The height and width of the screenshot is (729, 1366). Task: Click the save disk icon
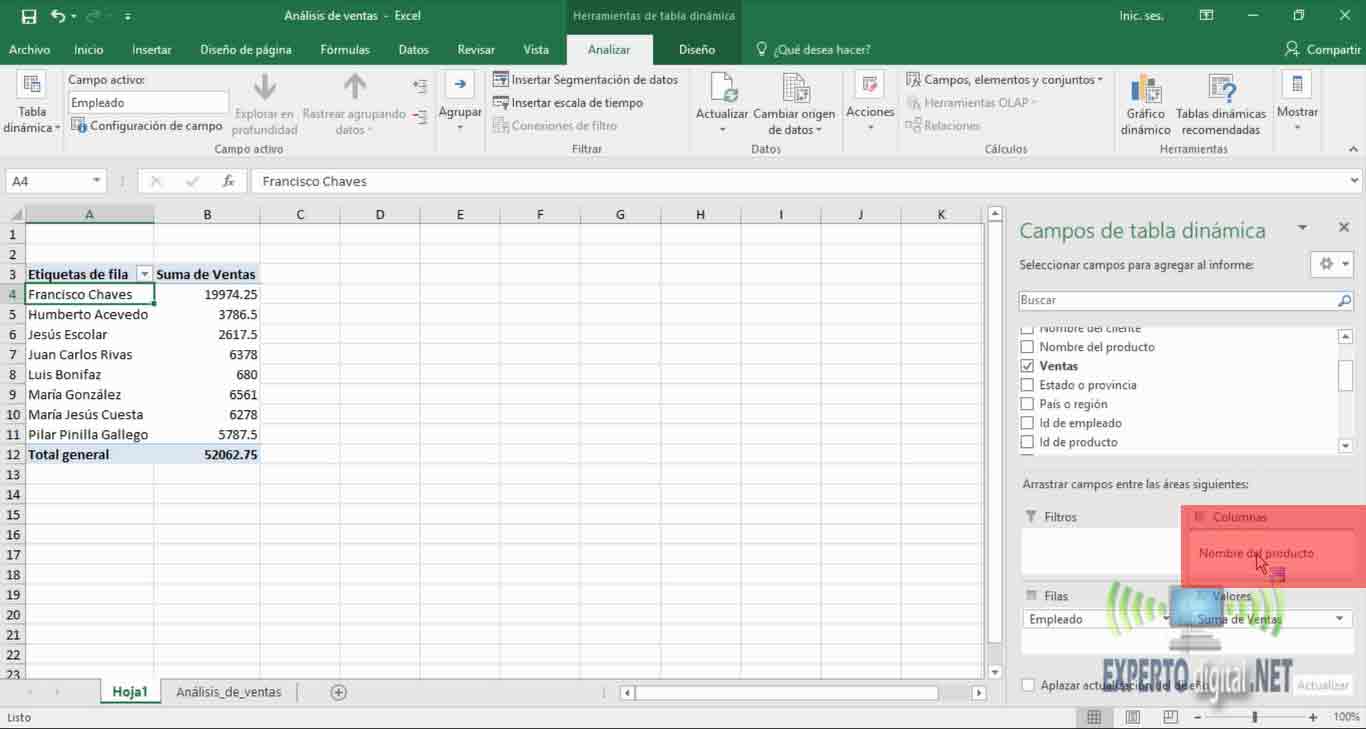click(x=29, y=16)
